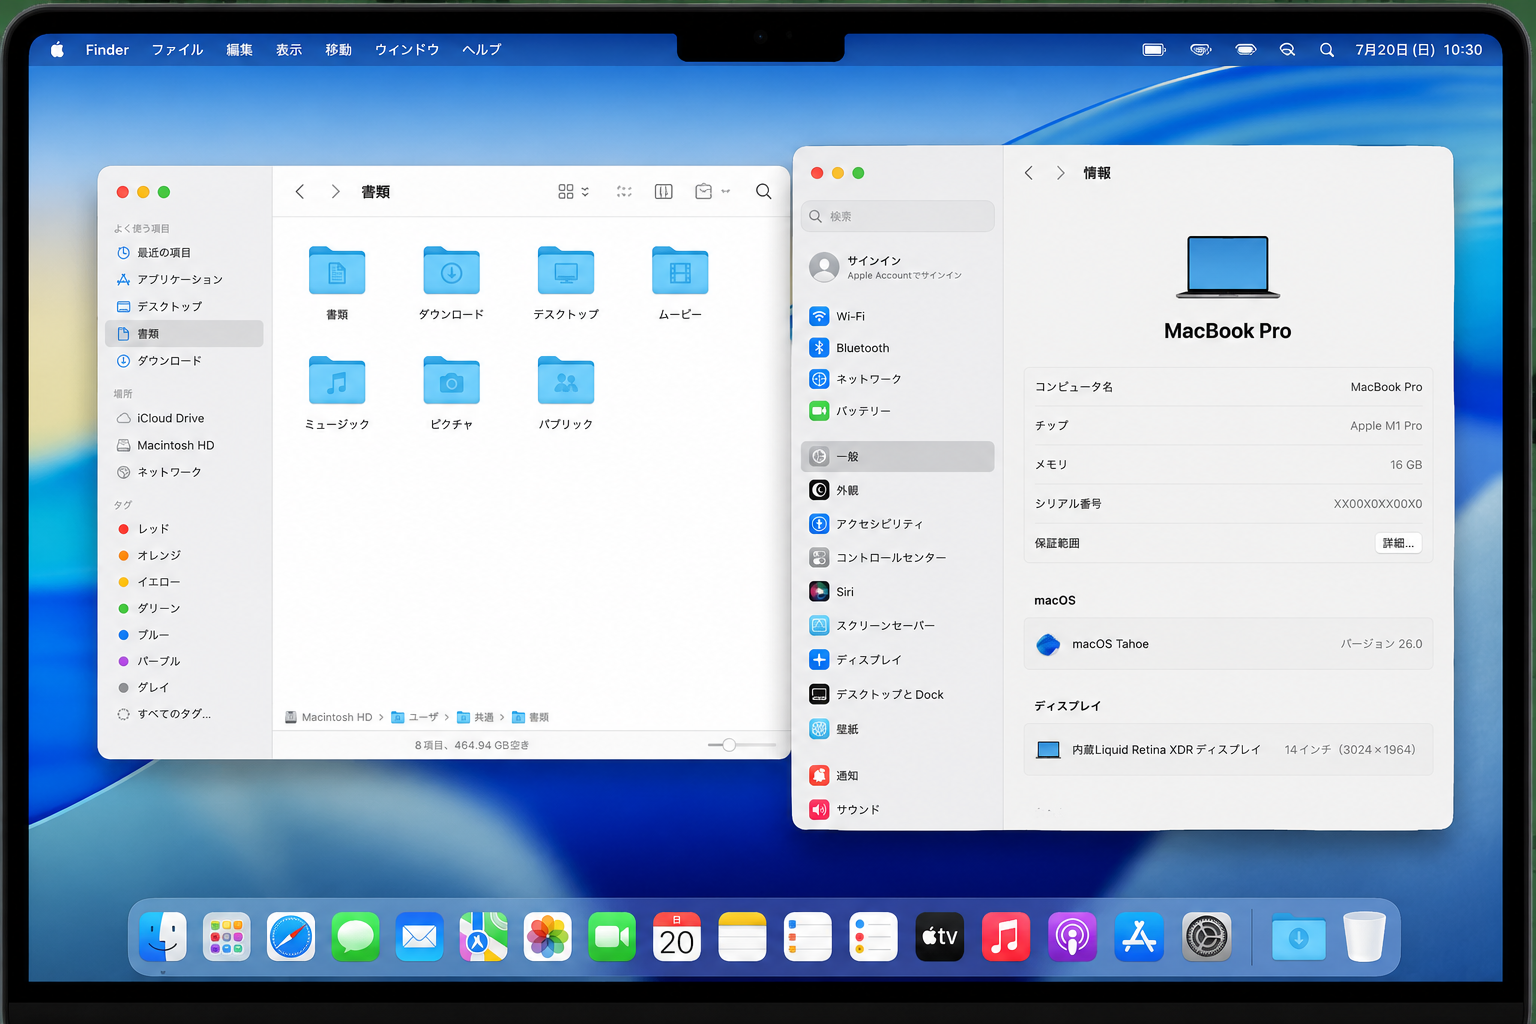Open Mail app in the Dock
This screenshot has height=1024, width=1536.
click(x=419, y=937)
